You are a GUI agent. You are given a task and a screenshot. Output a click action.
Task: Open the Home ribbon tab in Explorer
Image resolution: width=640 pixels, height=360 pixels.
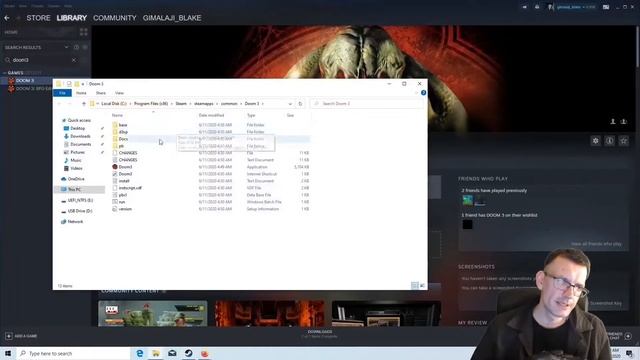[81, 93]
